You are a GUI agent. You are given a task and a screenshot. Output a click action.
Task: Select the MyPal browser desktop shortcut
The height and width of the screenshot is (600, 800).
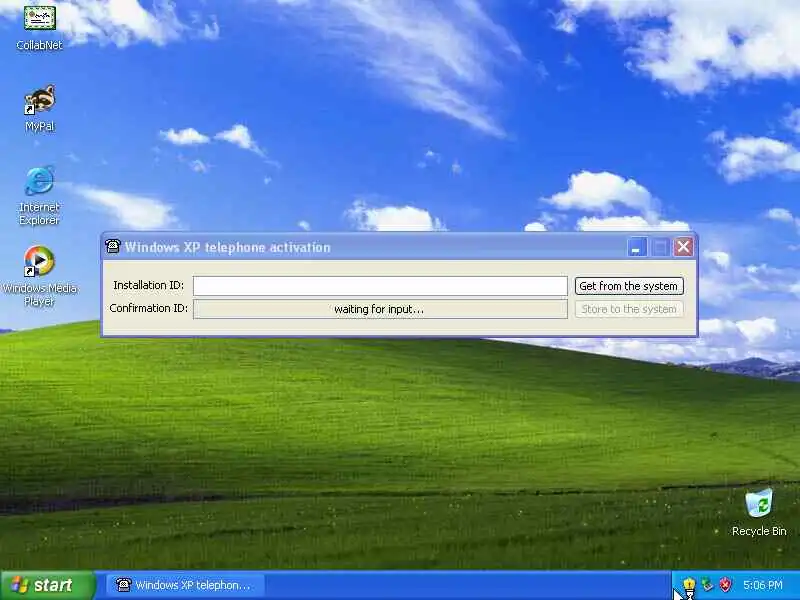(39, 108)
